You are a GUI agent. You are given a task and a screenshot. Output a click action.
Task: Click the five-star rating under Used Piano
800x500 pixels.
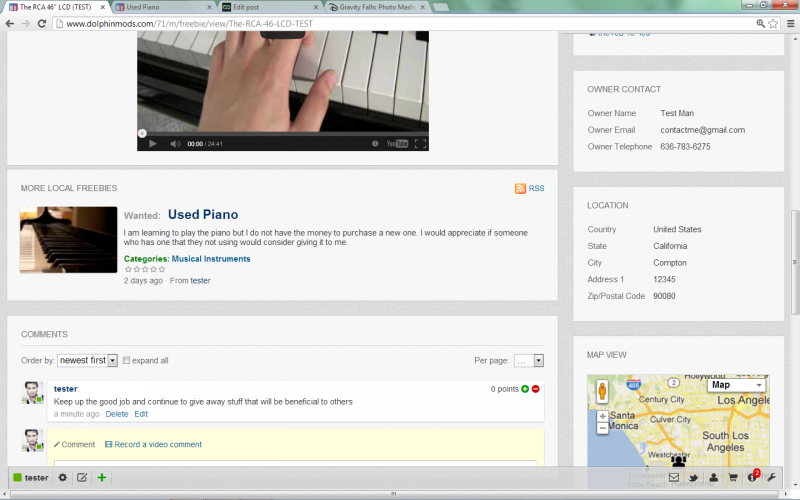[145, 269]
